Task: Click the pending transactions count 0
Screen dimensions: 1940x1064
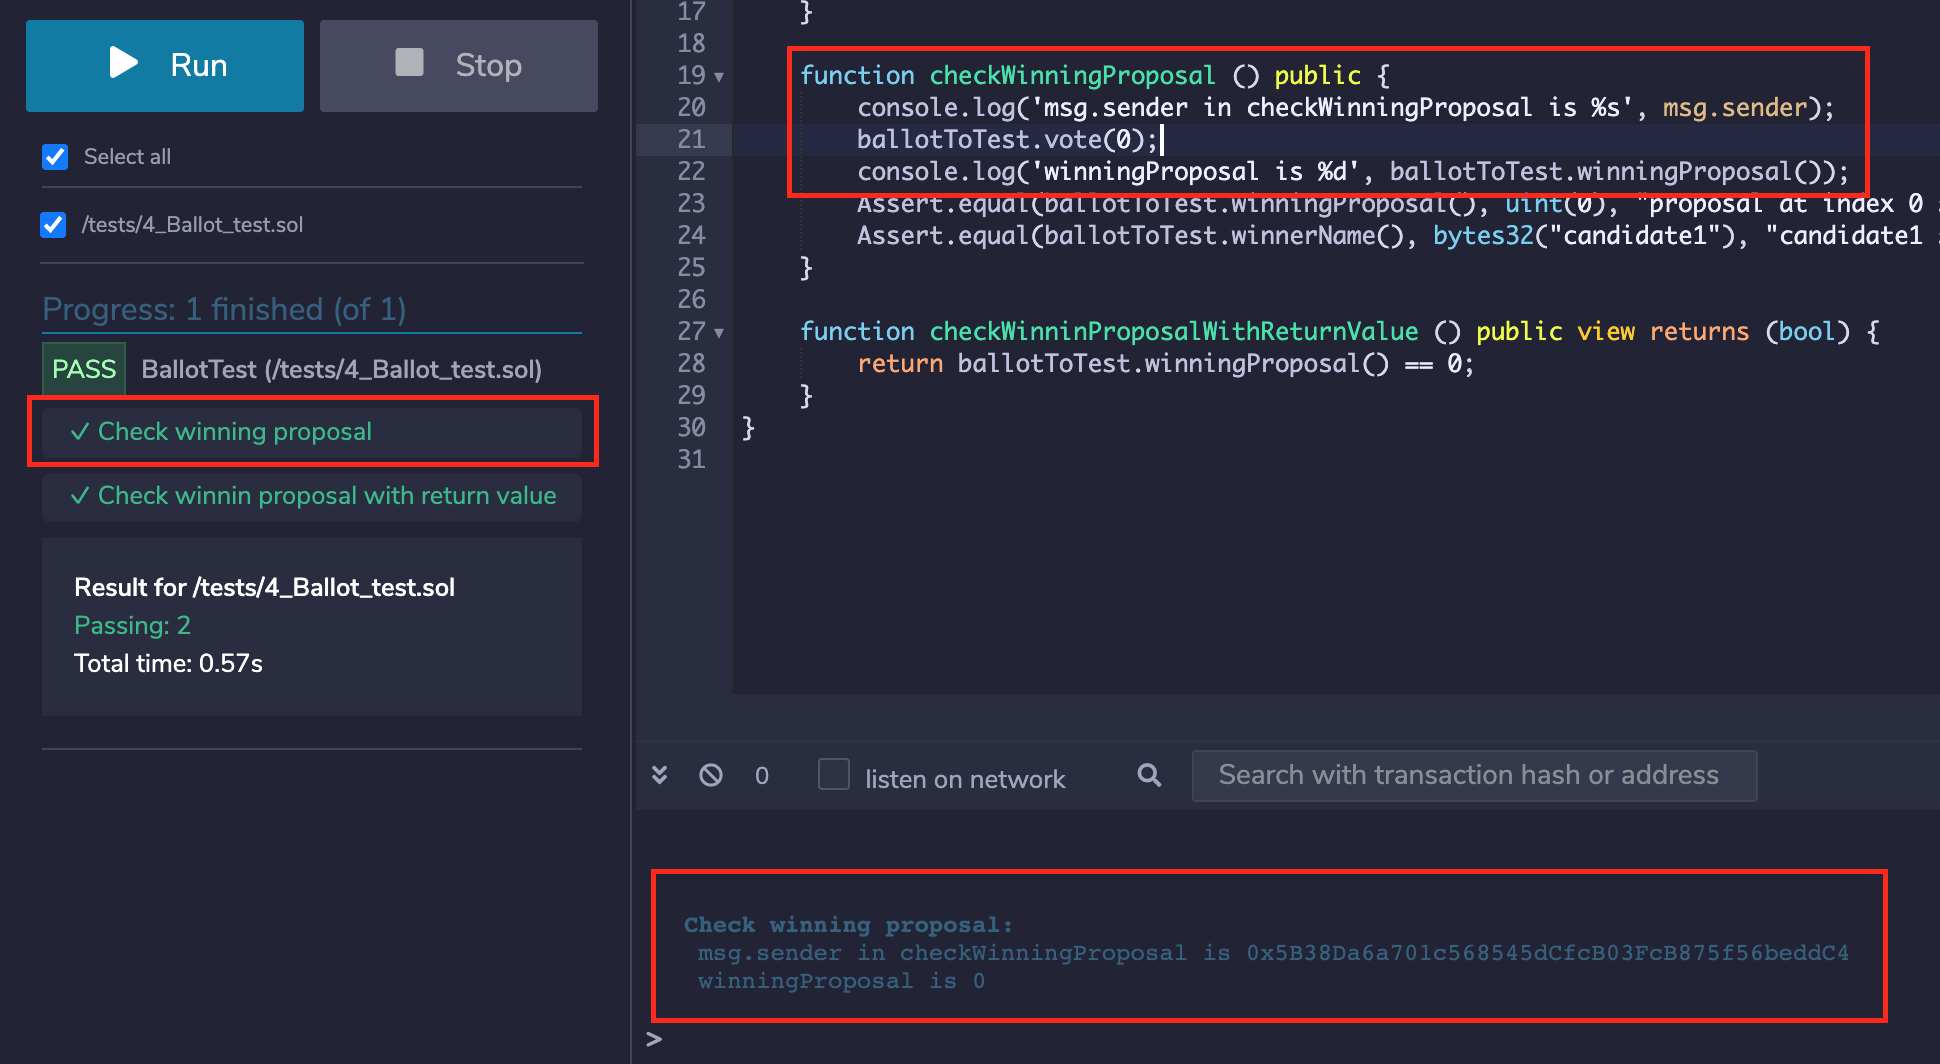Action: tap(762, 776)
